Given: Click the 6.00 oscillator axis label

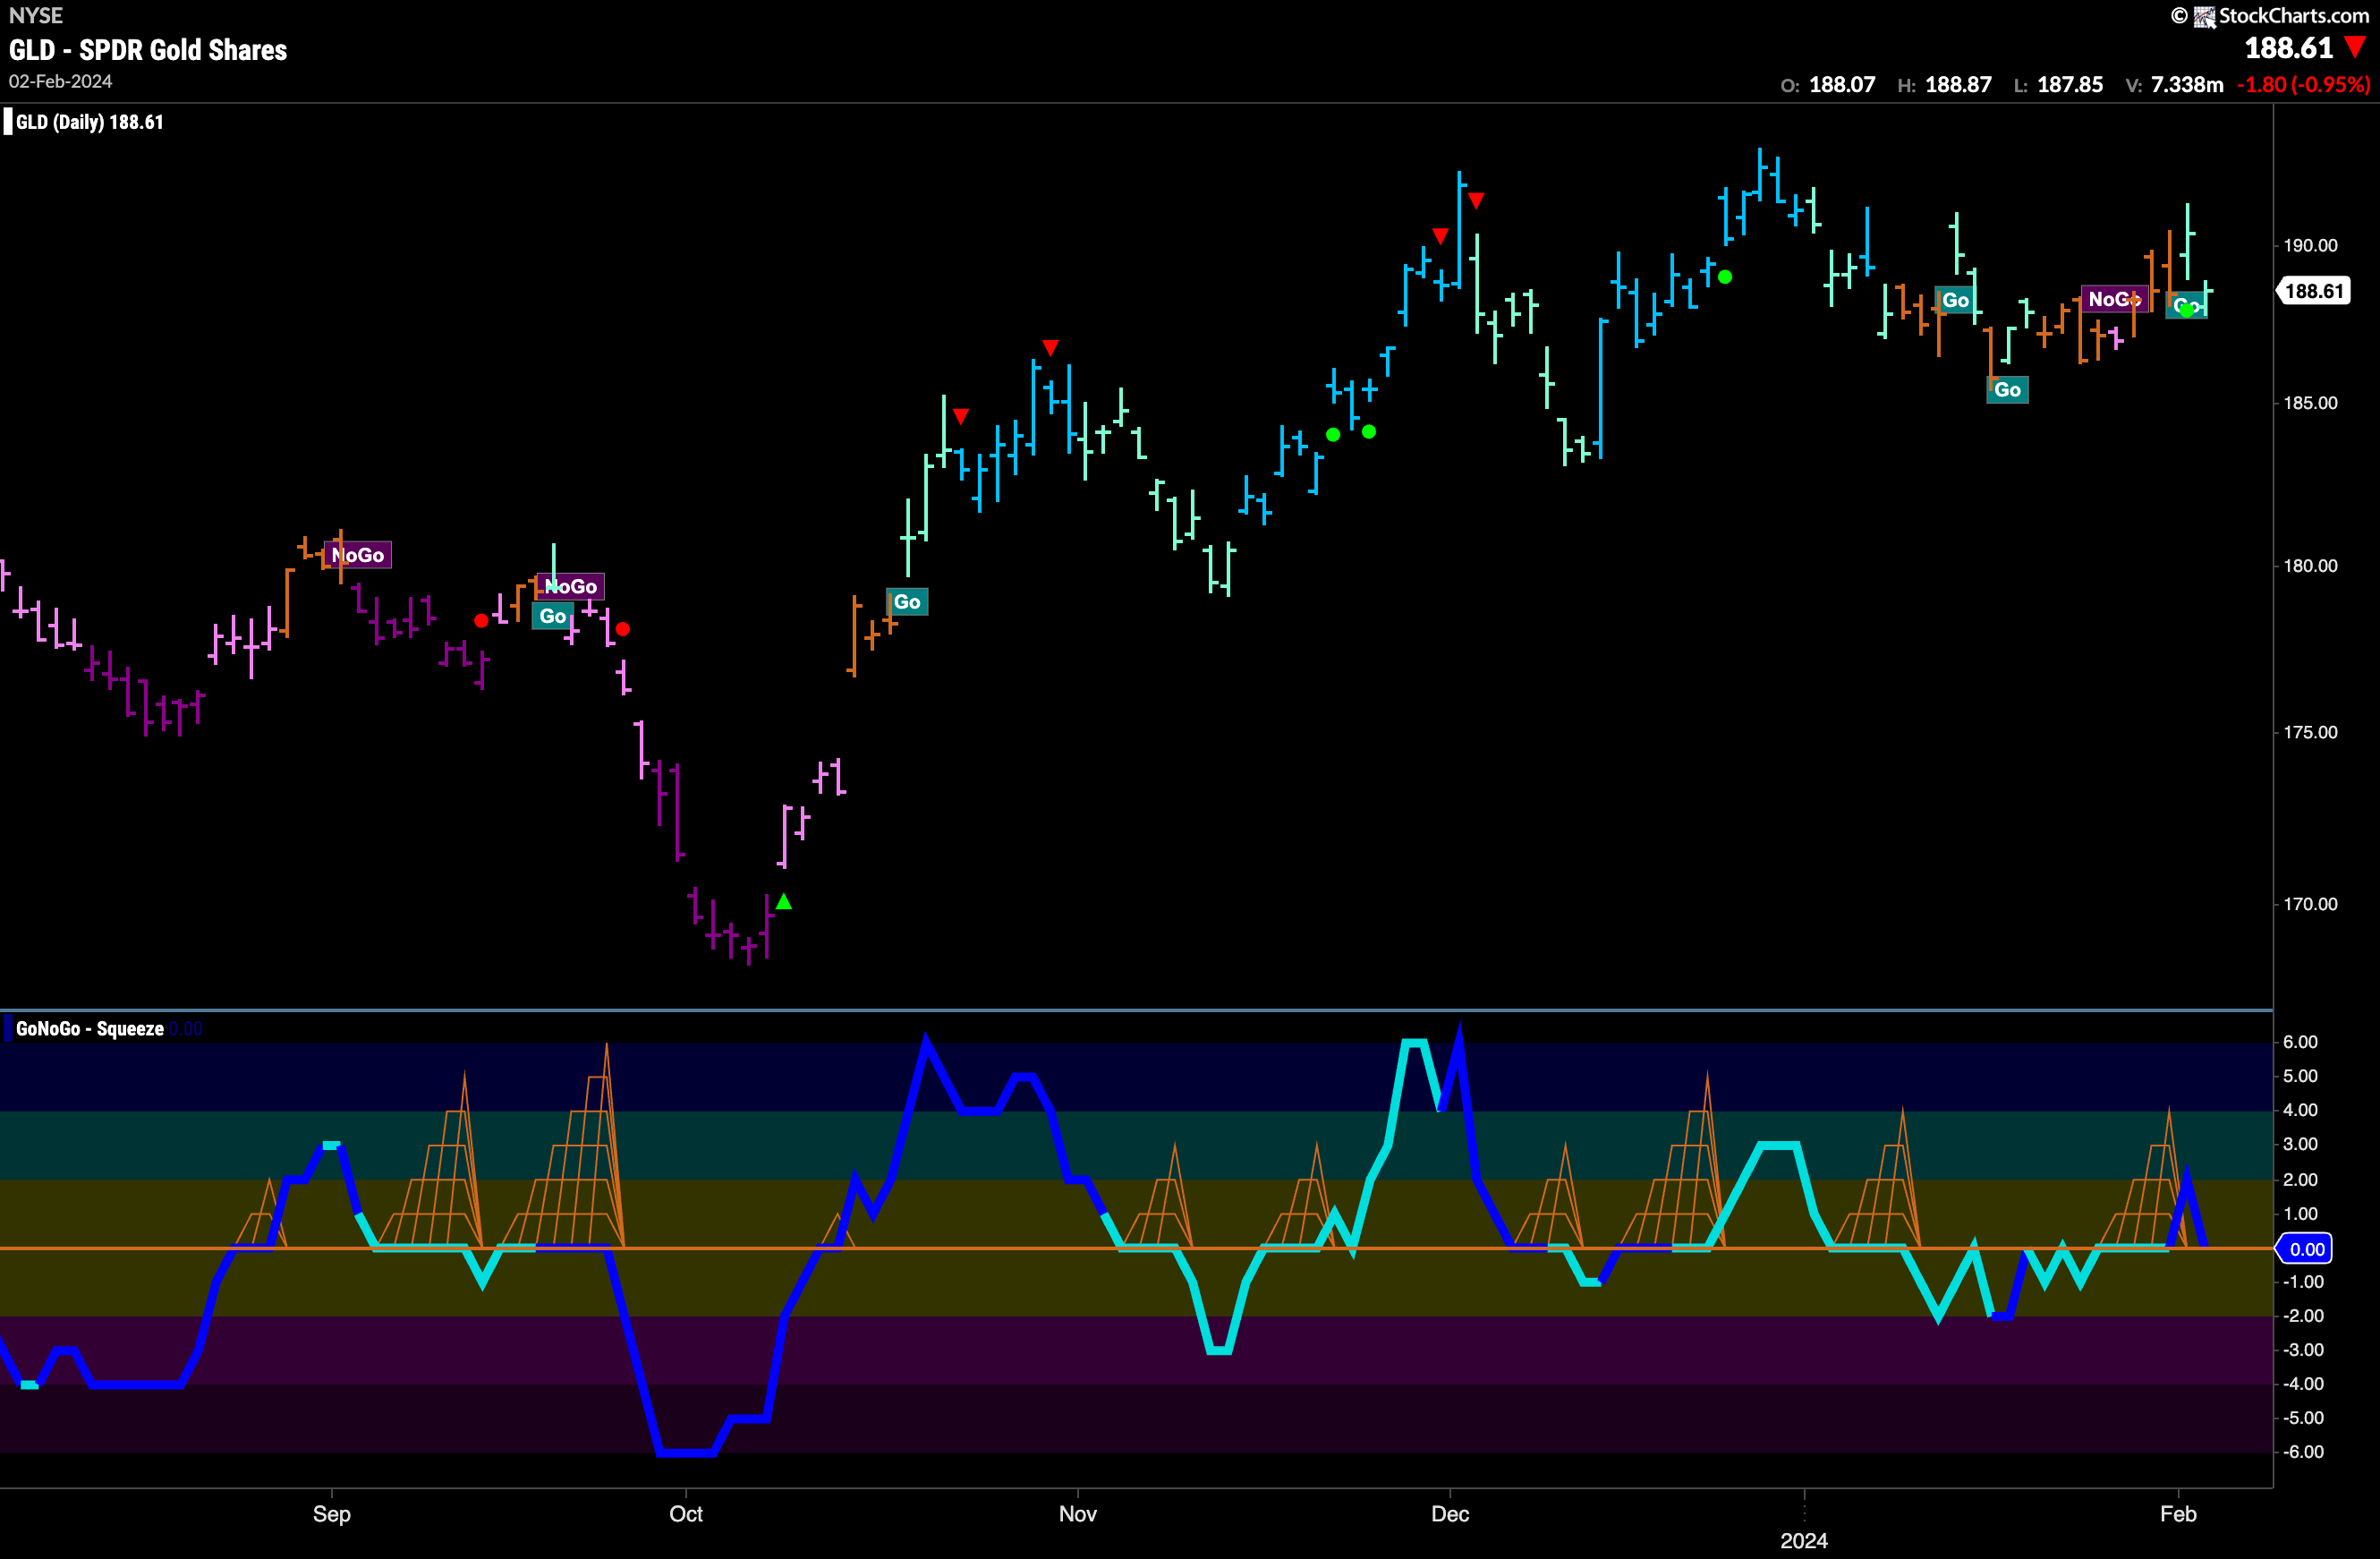Looking at the screenshot, I should (2300, 1041).
